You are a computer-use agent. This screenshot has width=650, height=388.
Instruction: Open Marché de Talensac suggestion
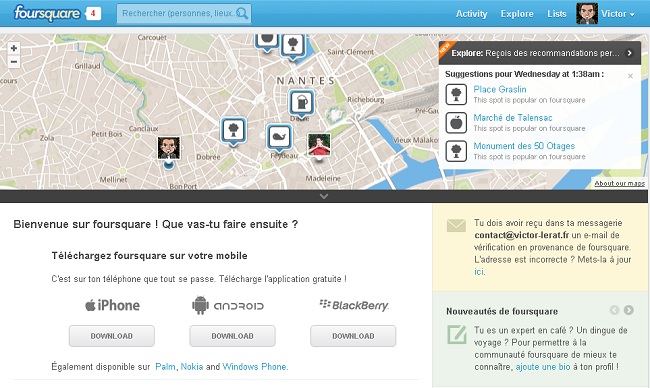512,117
